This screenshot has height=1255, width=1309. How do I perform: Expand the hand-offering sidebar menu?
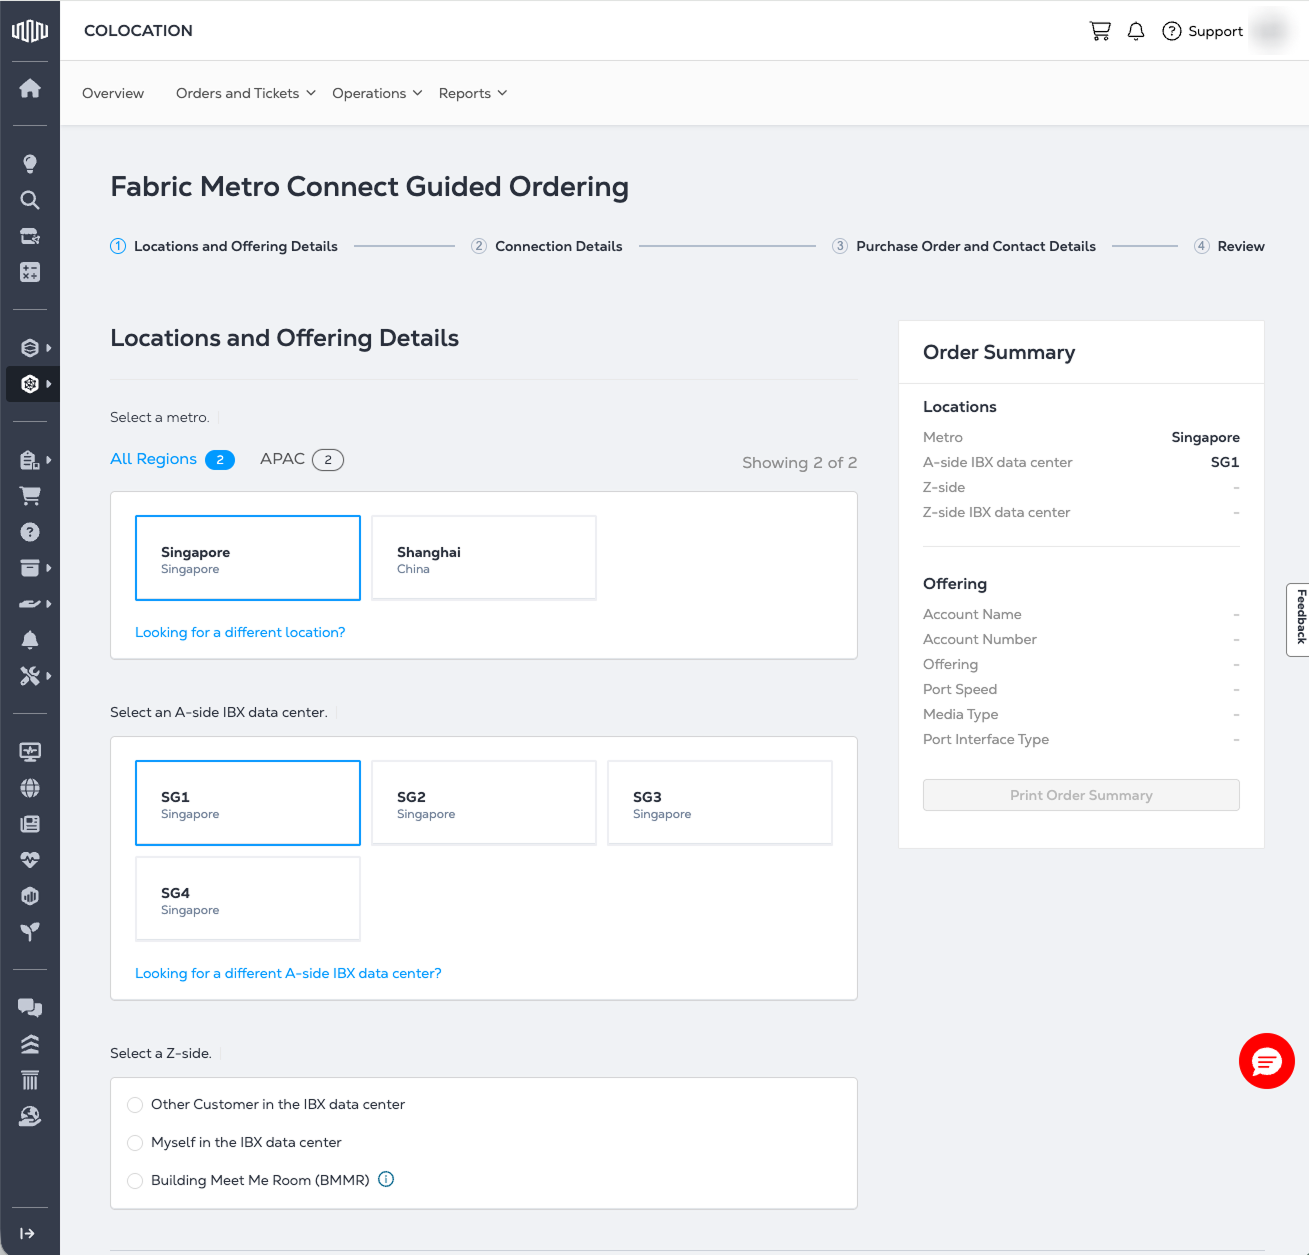tap(34, 604)
